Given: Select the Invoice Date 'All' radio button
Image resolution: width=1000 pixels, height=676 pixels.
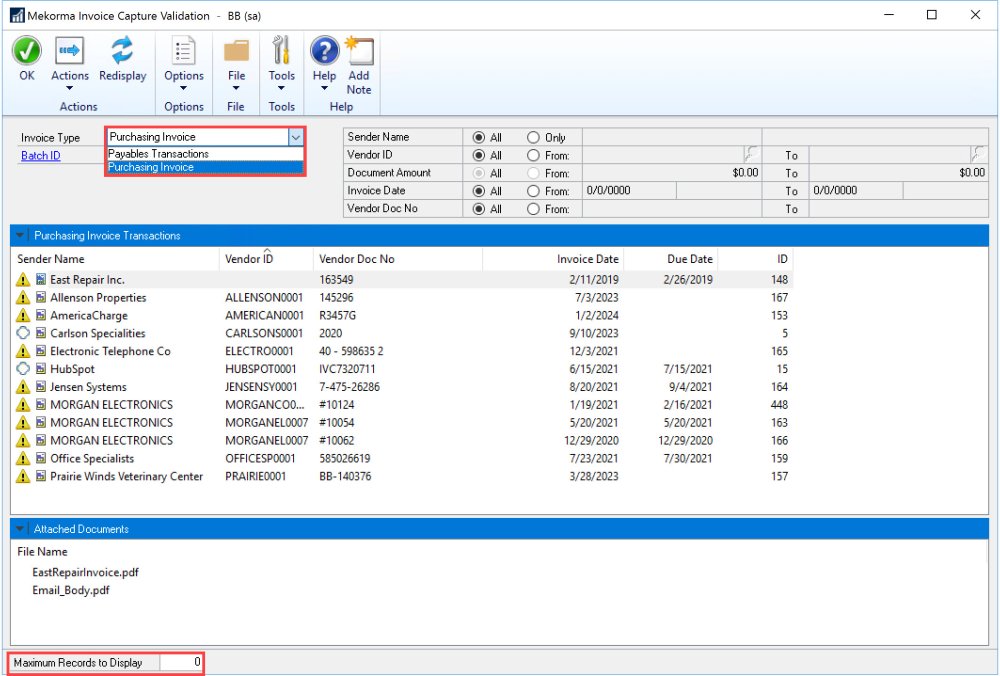Looking at the screenshot, I should [x=478, y=191].
